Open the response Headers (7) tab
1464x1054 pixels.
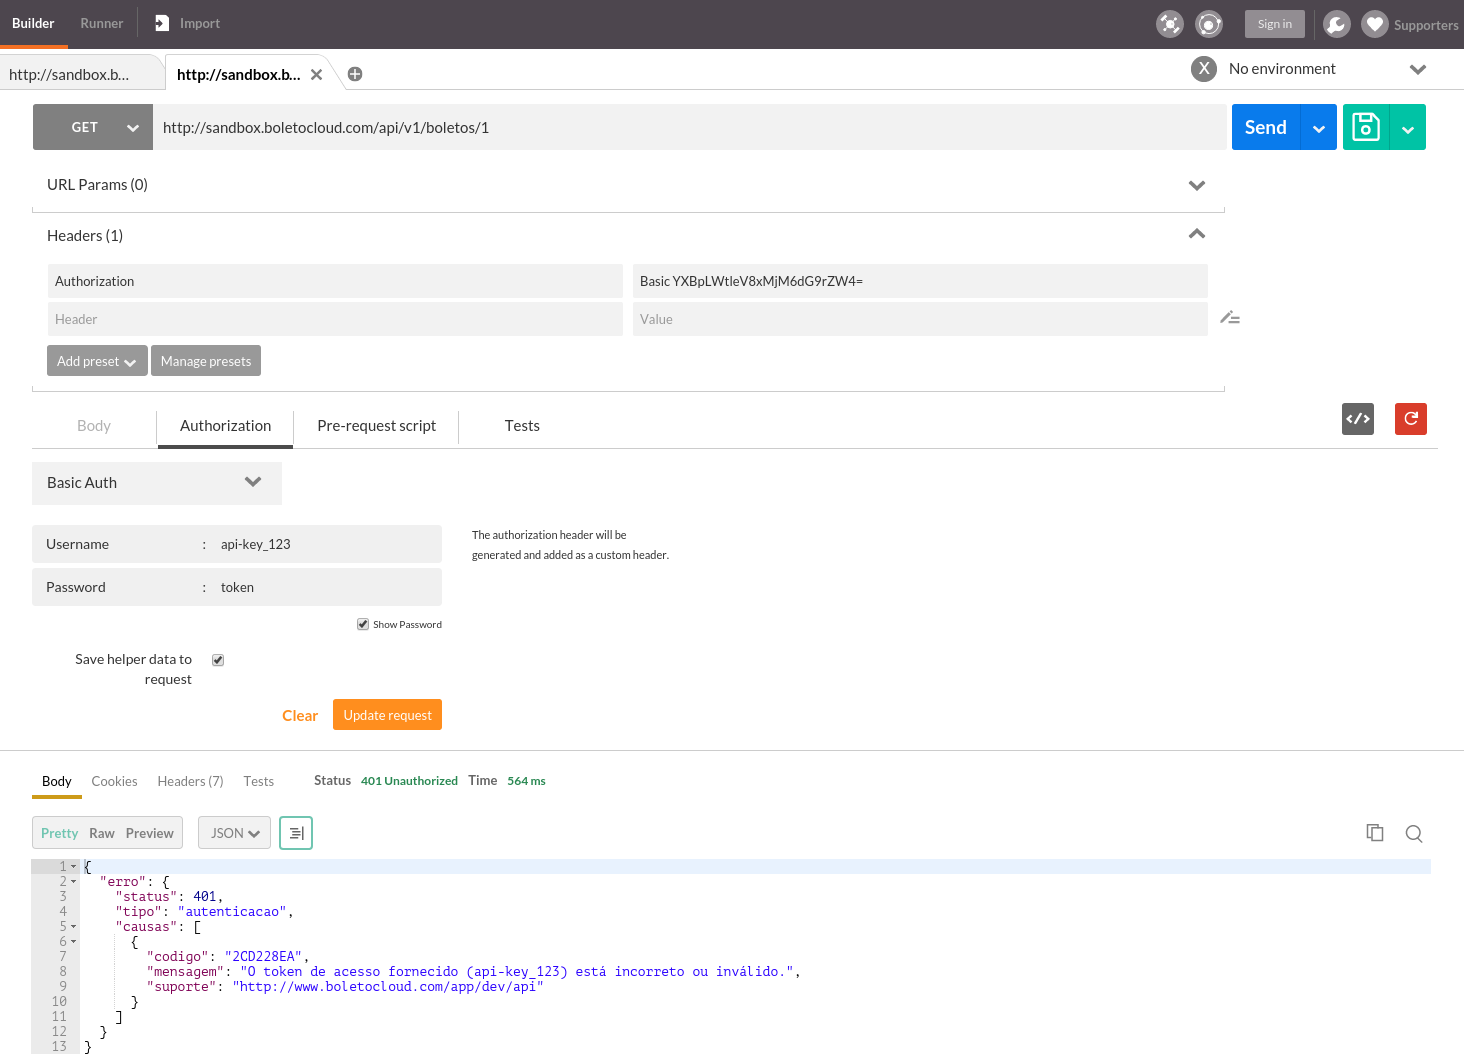click(x=190, y=781)
